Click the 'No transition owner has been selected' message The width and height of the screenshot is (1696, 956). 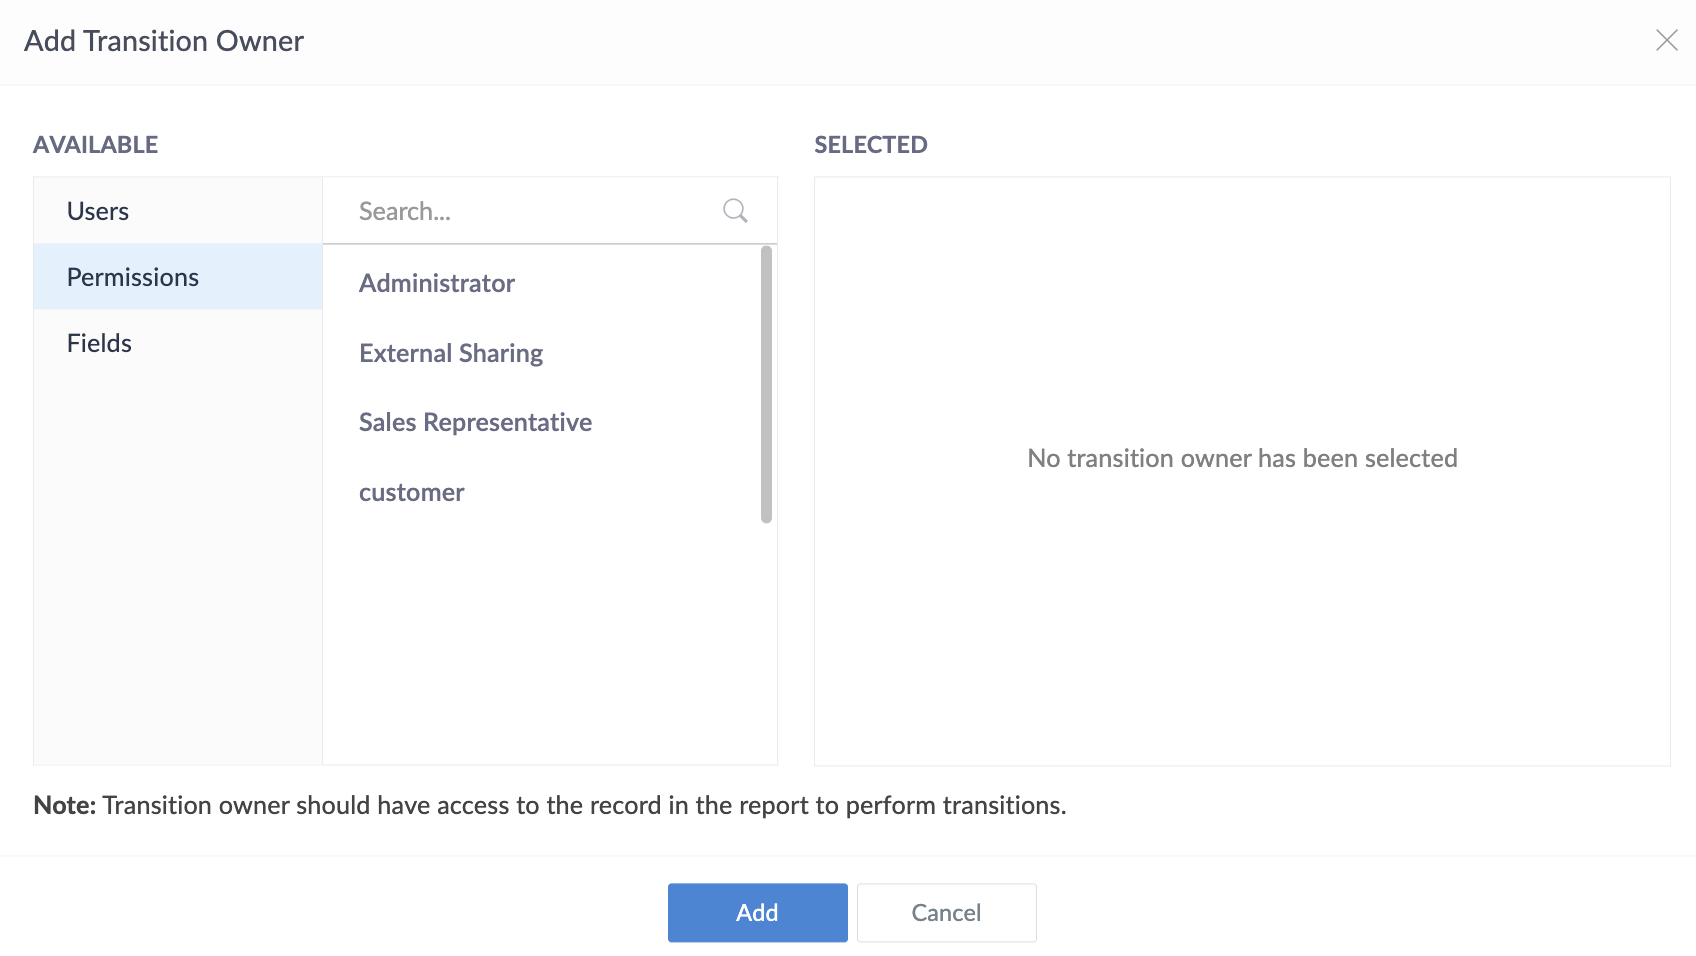click(x=1242, y=458)
